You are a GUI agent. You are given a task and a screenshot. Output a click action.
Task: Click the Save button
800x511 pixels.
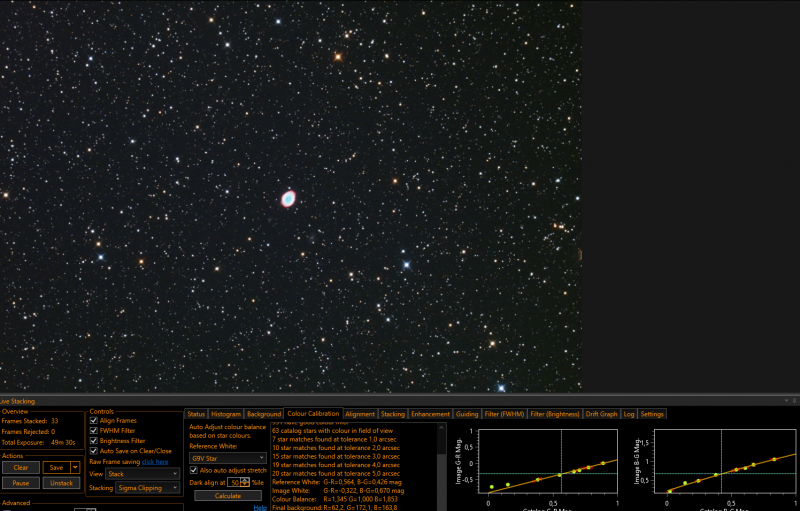point(57,468)
